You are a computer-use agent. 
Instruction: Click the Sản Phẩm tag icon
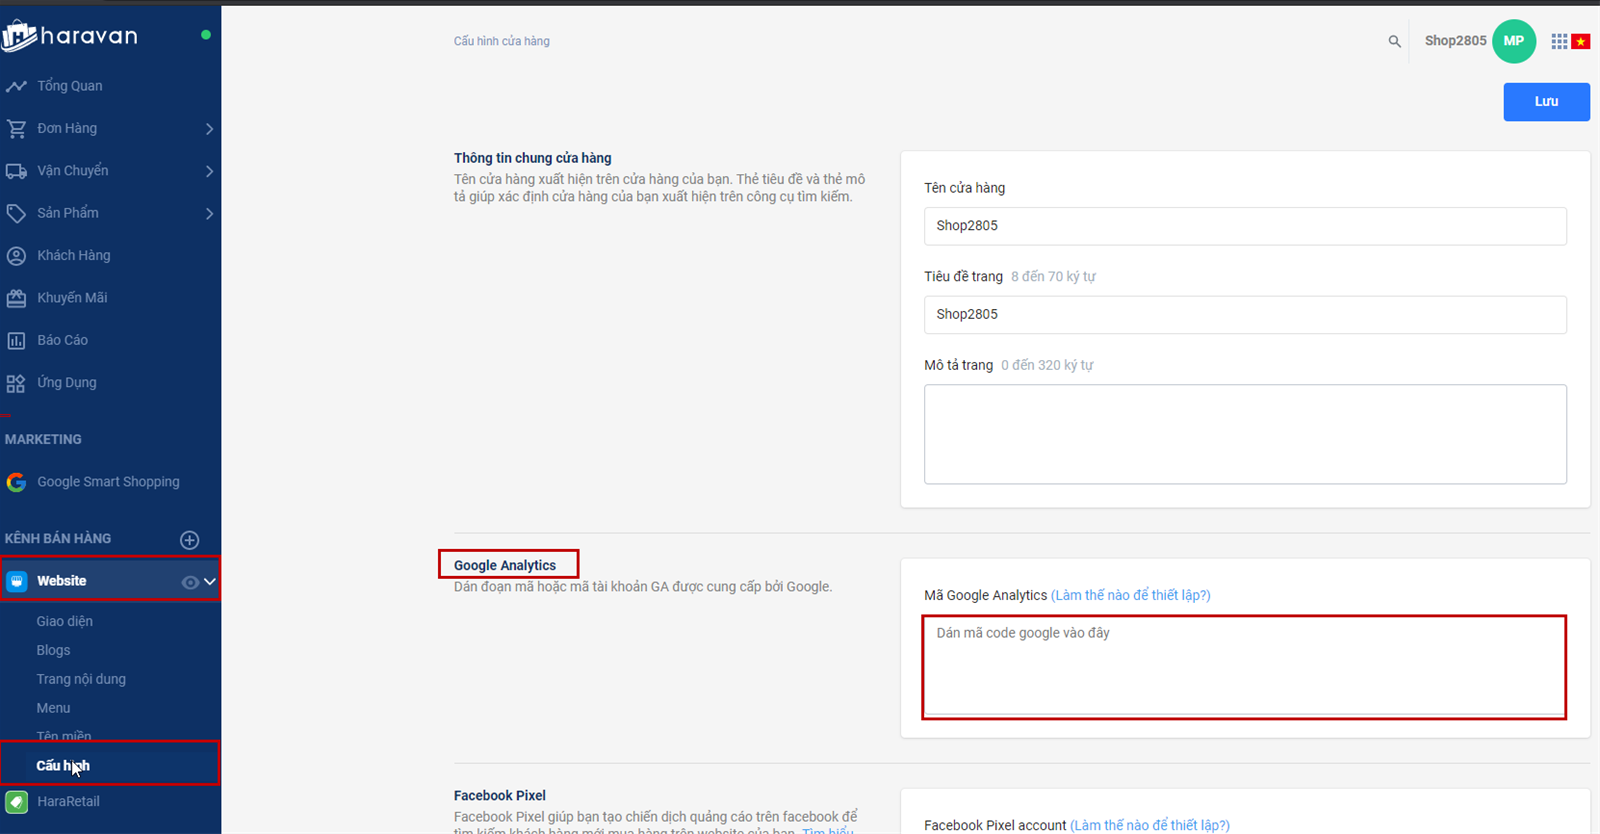pos(16,213)
